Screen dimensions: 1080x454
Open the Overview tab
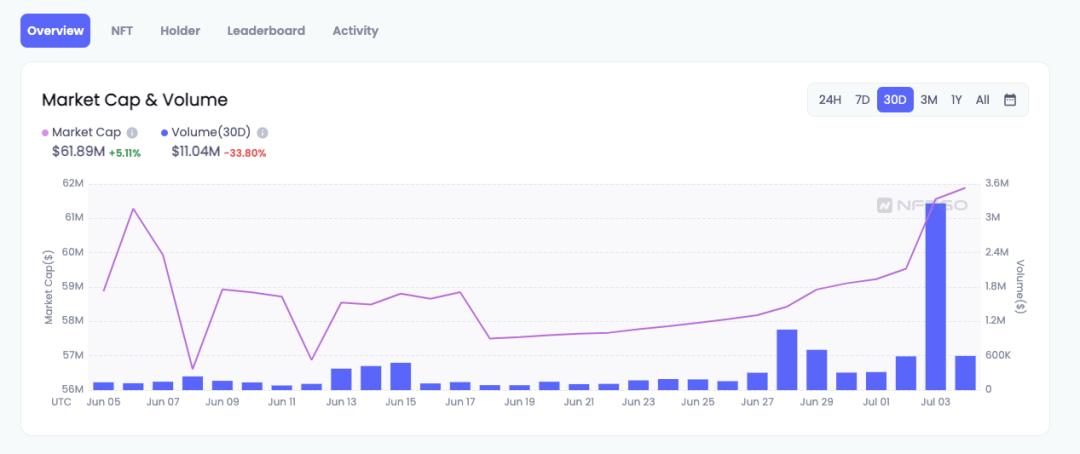coord(55,31)
